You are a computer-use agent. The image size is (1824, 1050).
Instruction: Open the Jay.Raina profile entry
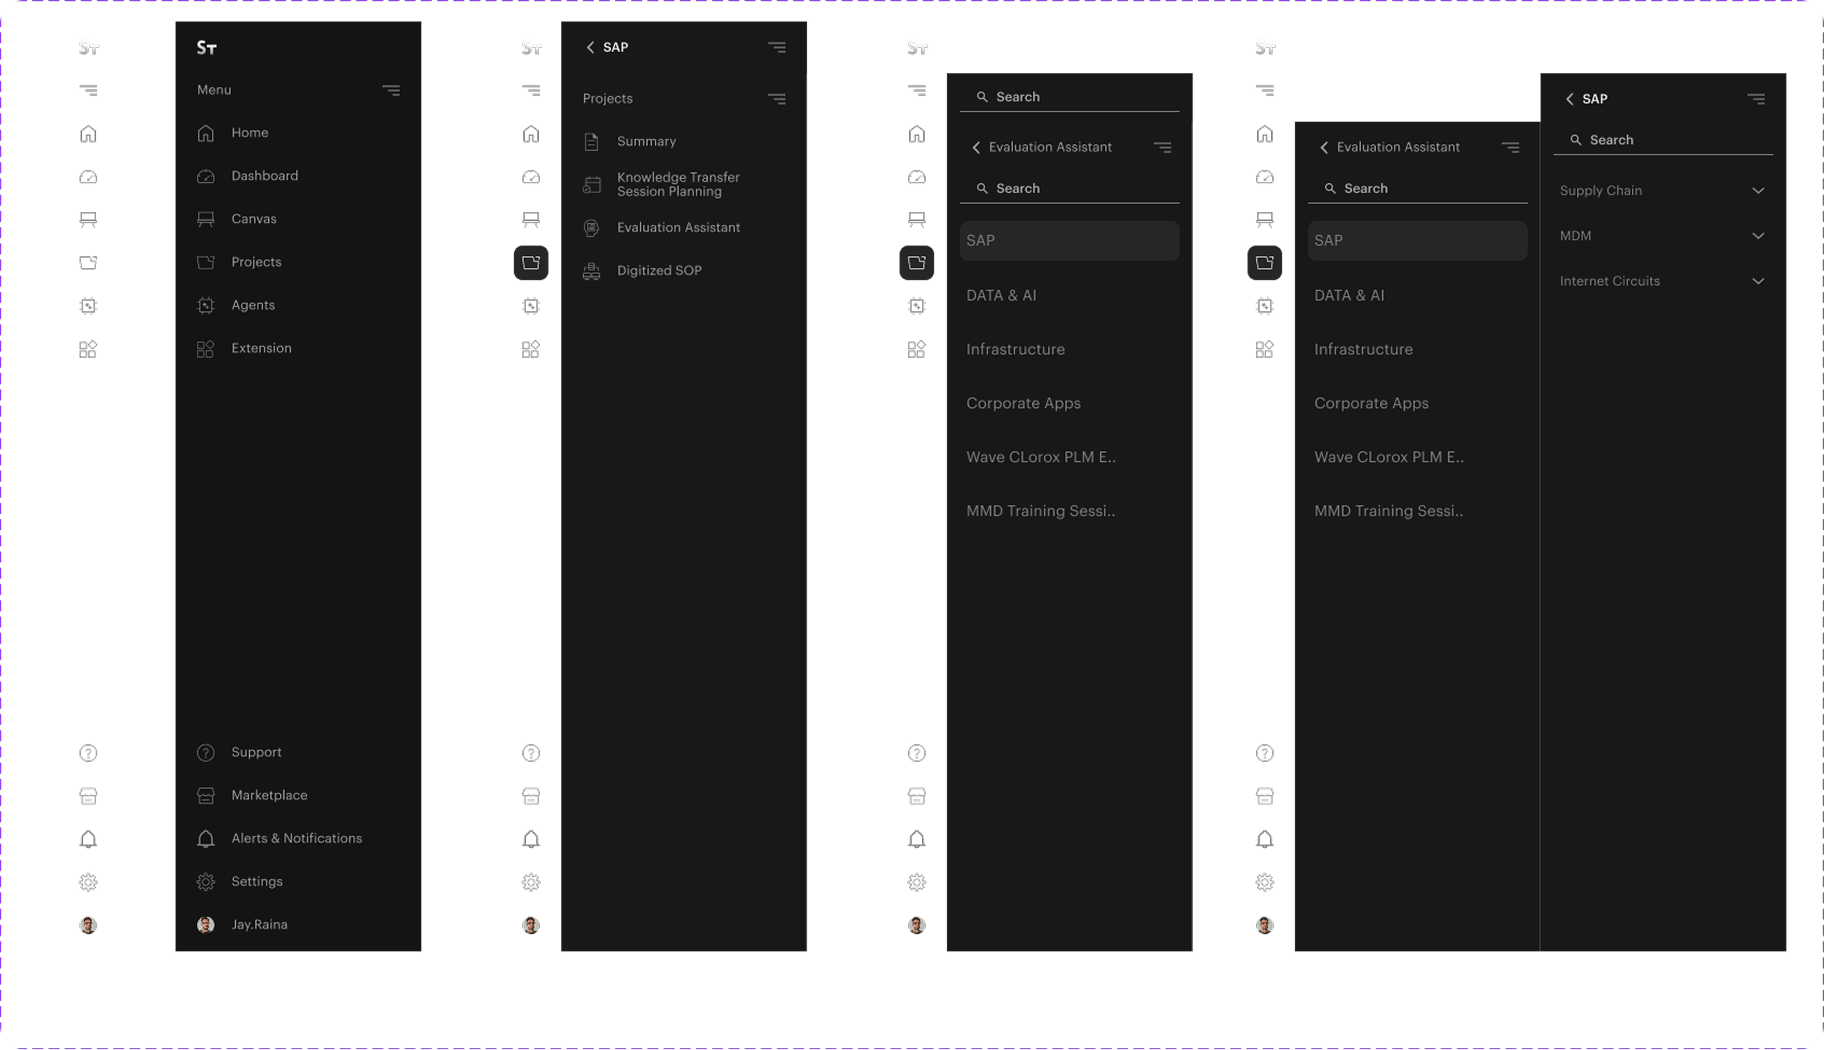point(259,924)
